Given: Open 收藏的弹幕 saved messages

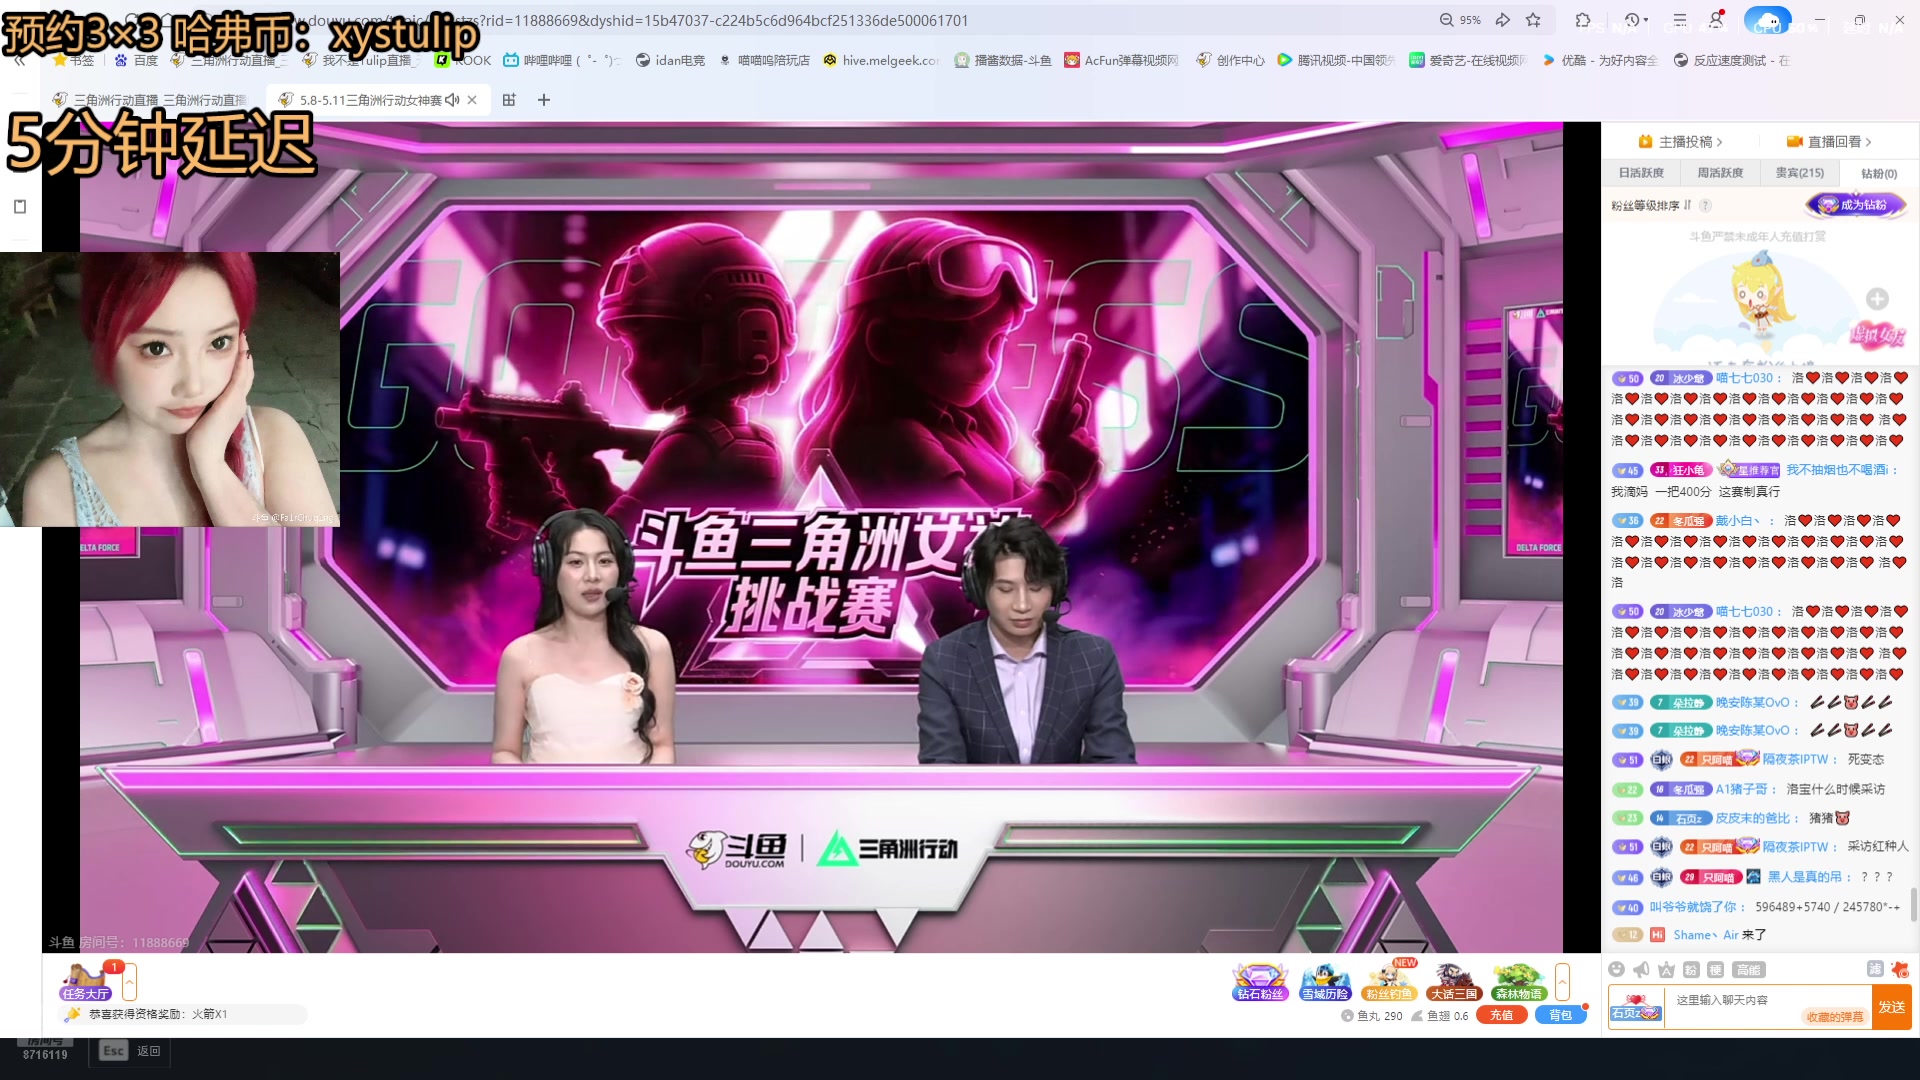Looking at the screenshot, I should 1835,1017.
